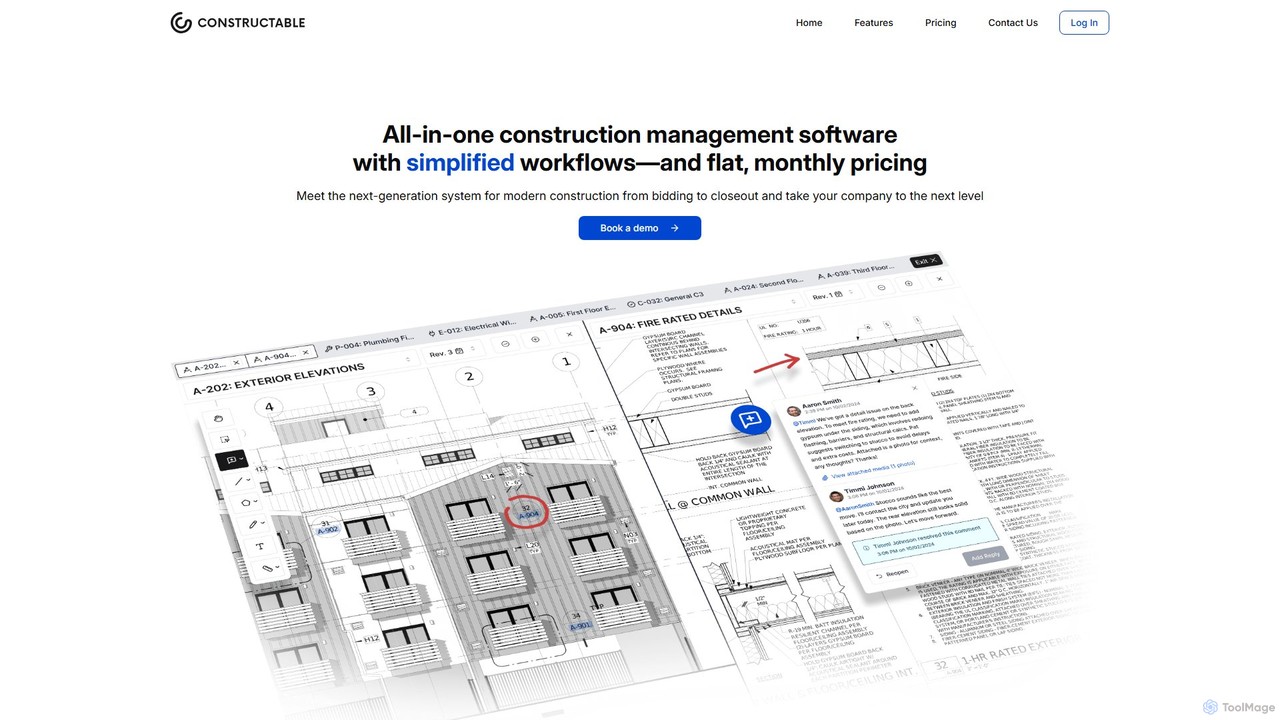Select the pencil markup tool
The height and width of the screenshot is (720, 1280).
point(253,524)
